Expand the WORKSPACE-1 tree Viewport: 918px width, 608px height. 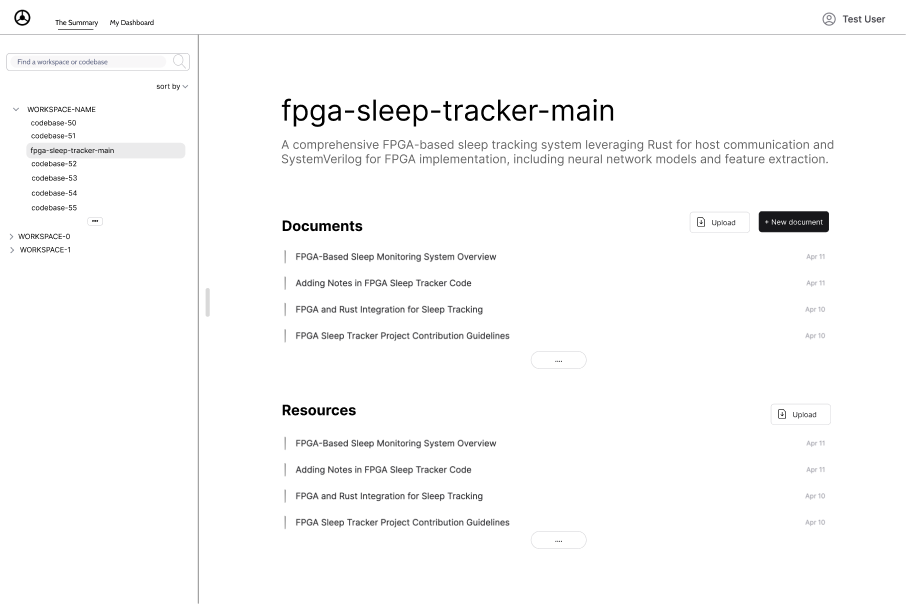click(x=11, y=250)
